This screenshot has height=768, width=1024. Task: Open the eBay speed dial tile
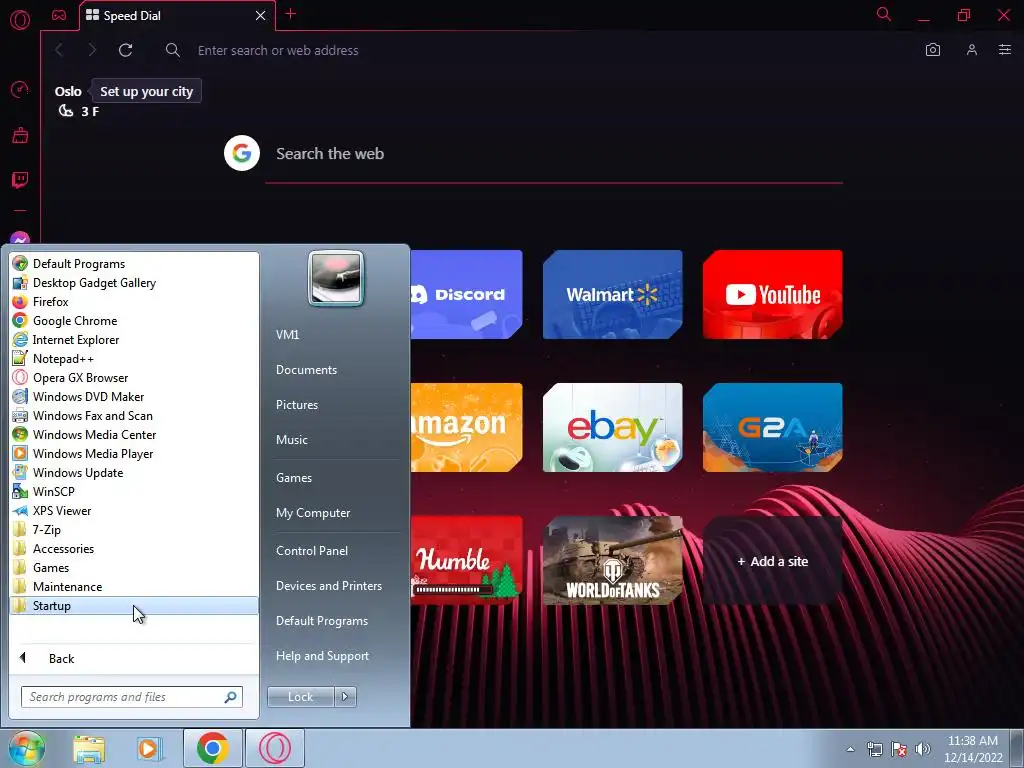(x=613, y=428)
